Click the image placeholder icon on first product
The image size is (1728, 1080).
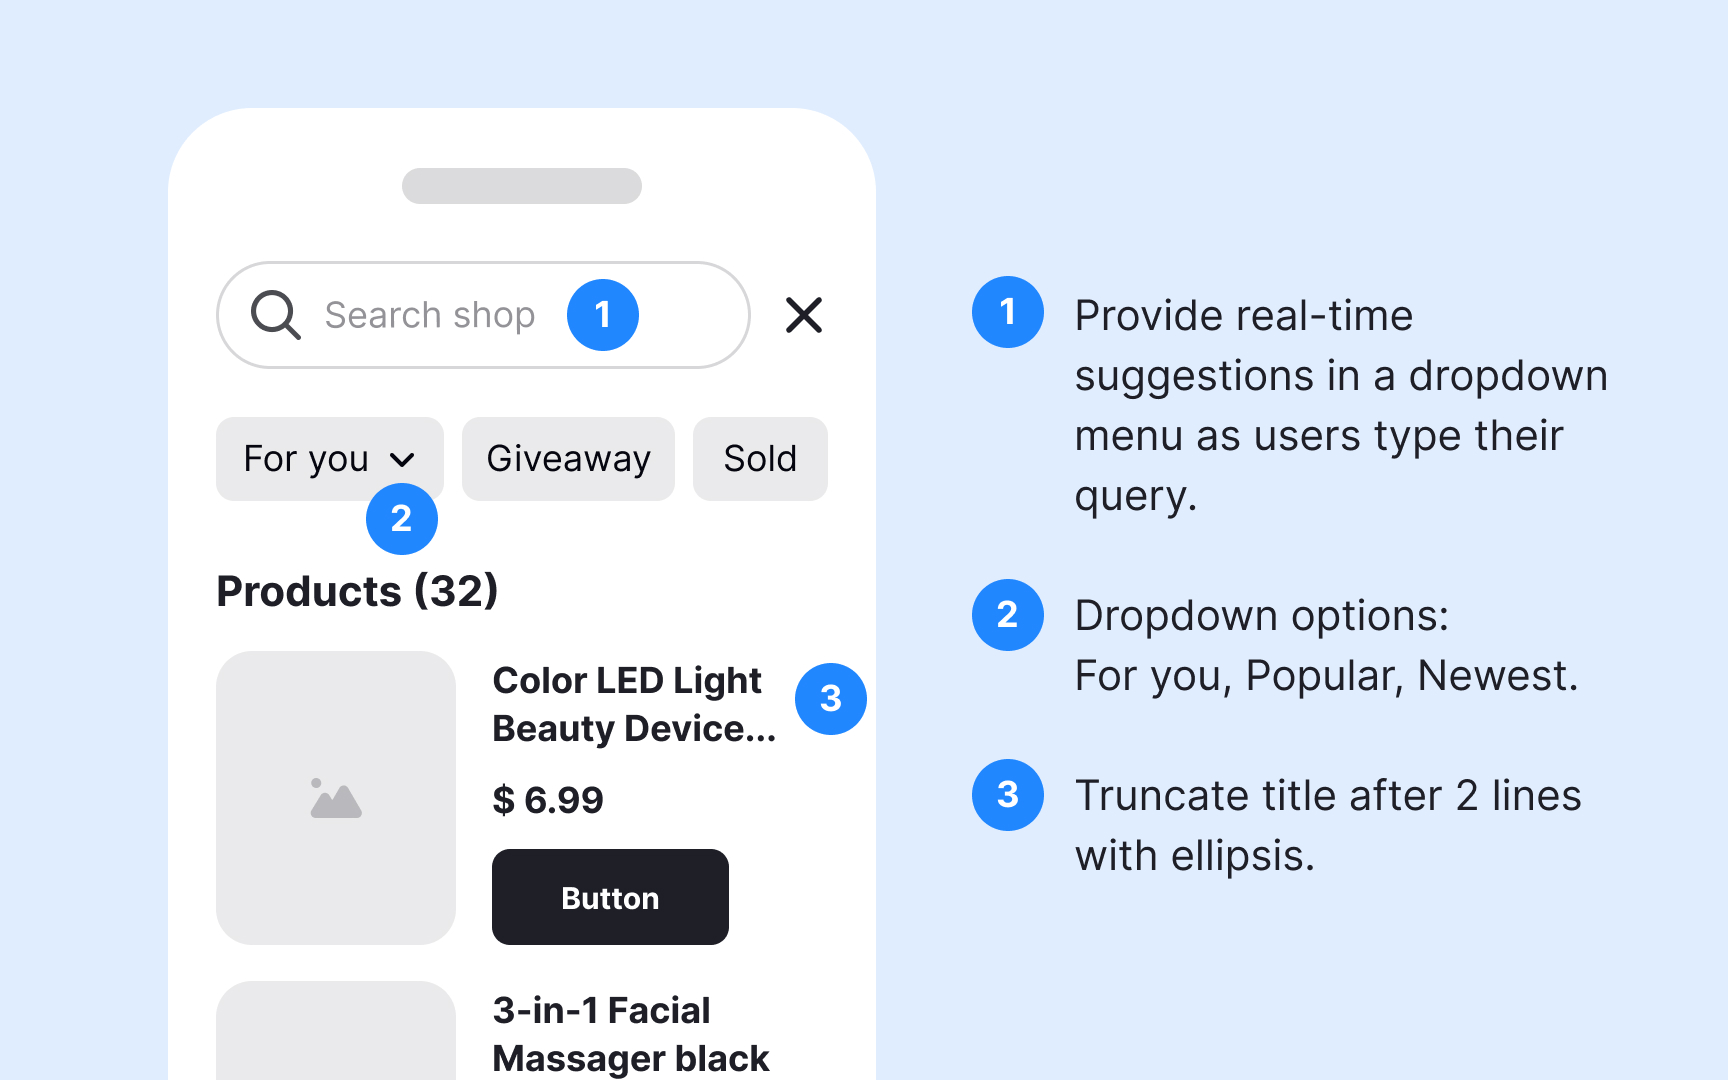click(x=335, y=798)
